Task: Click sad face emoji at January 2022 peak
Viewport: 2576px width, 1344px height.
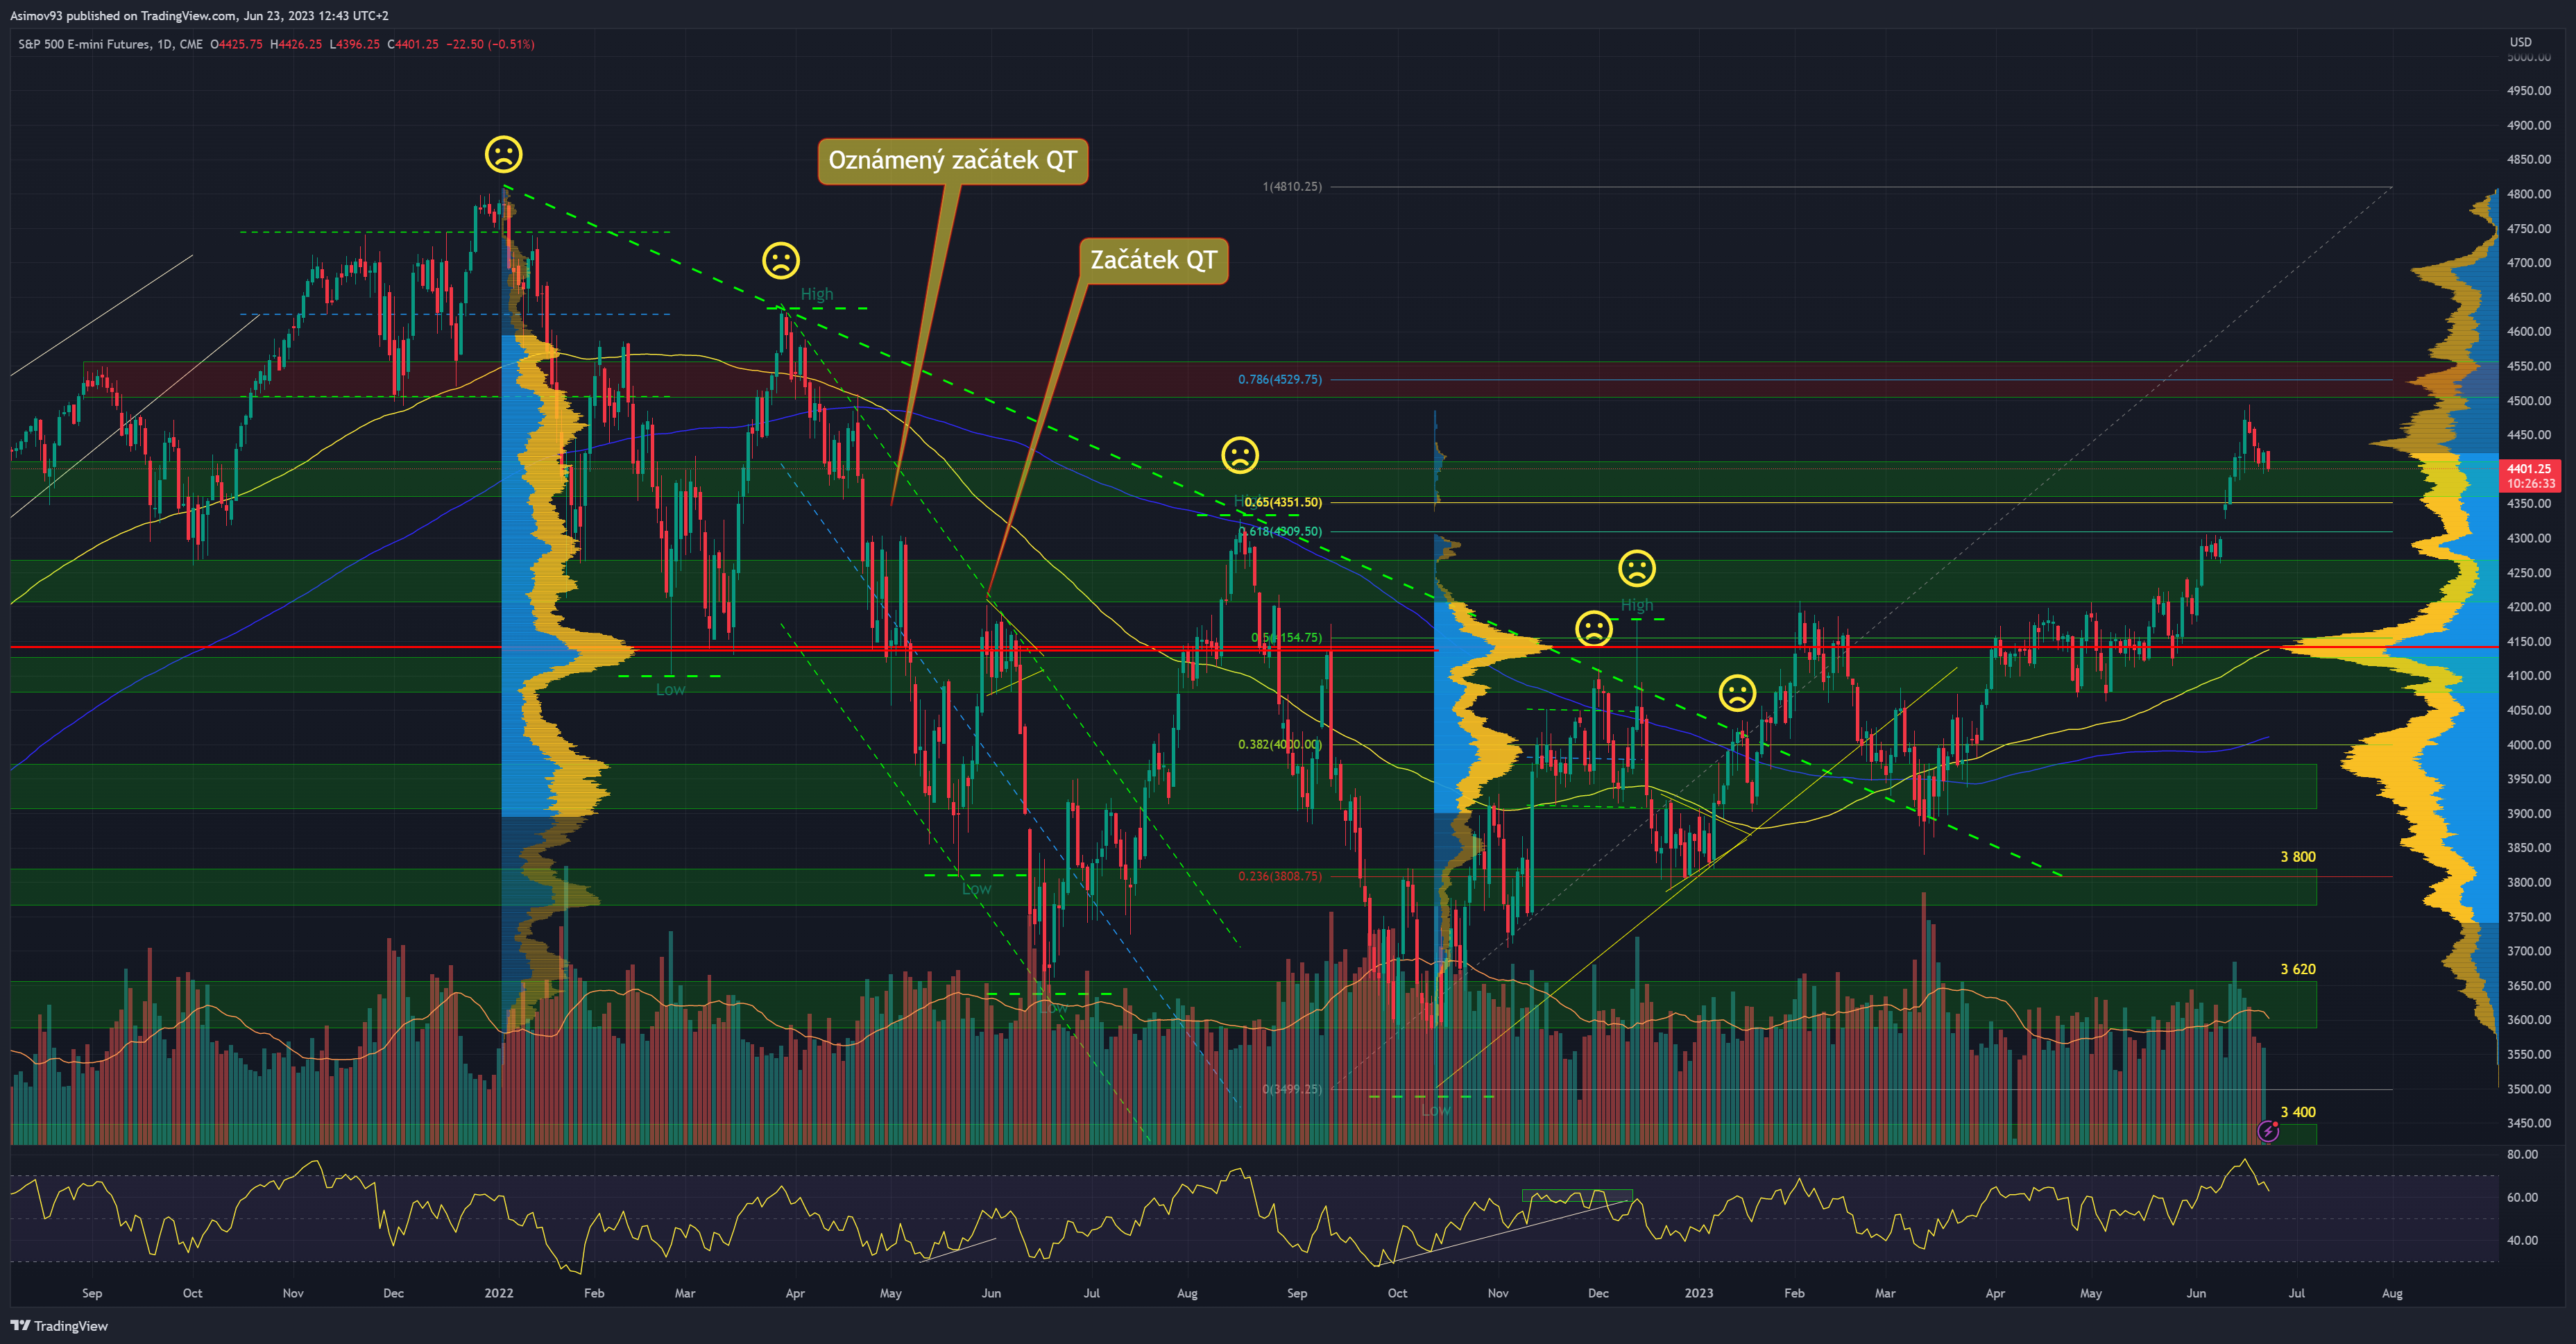Action: pyautogui.click(x=503, y=154)
